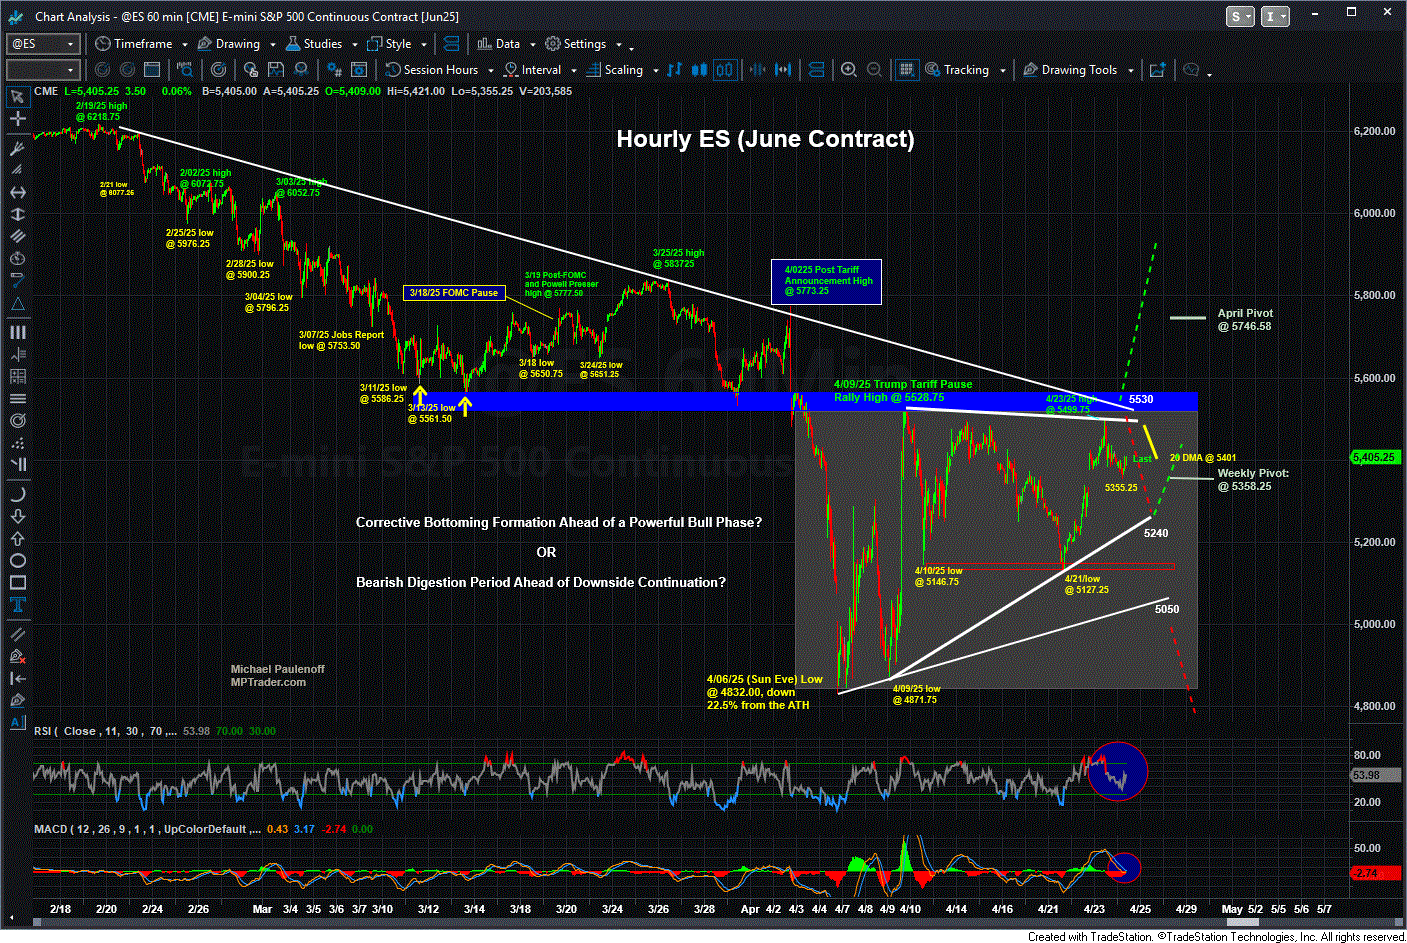The image size is (1407, 943).
Task: Select the pointer arrow drawing tool
Action: (17, 96)
